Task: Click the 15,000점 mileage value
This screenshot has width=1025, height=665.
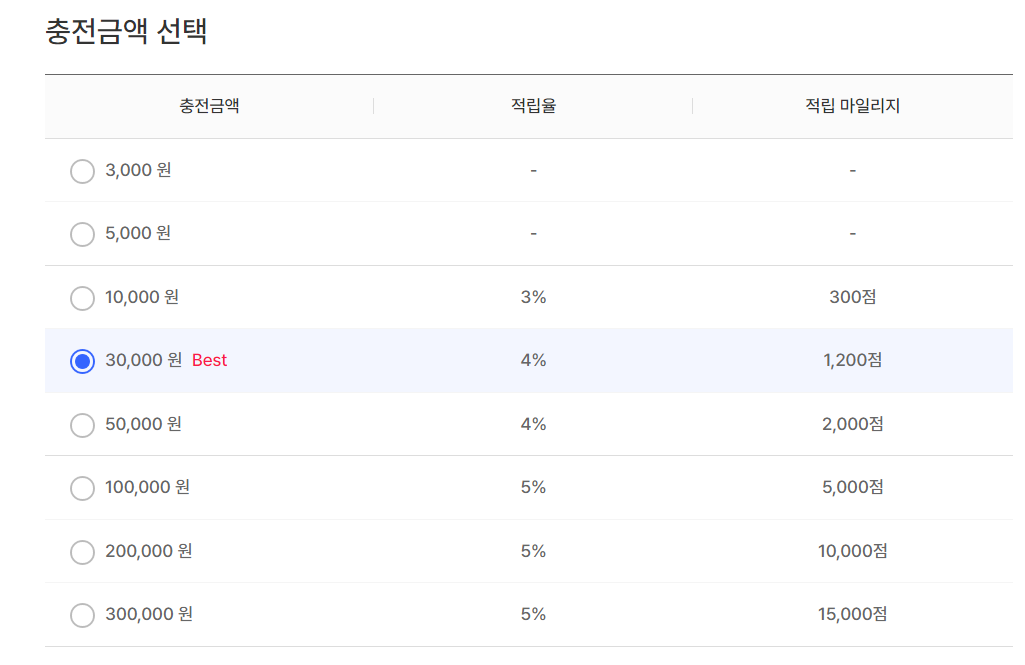Action: click(852, 614)
